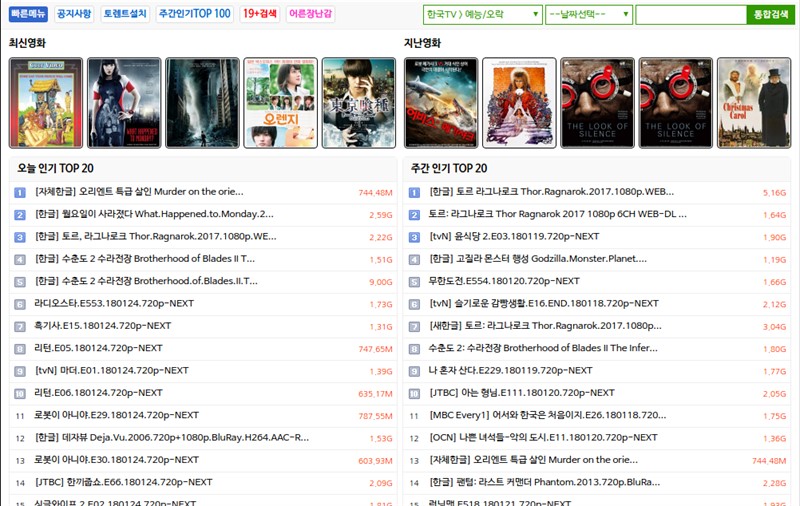This screenshot has height=506, width=800.
Task: Click rank 7 badge beside 흑기사.E15
Action: (20, 327)
